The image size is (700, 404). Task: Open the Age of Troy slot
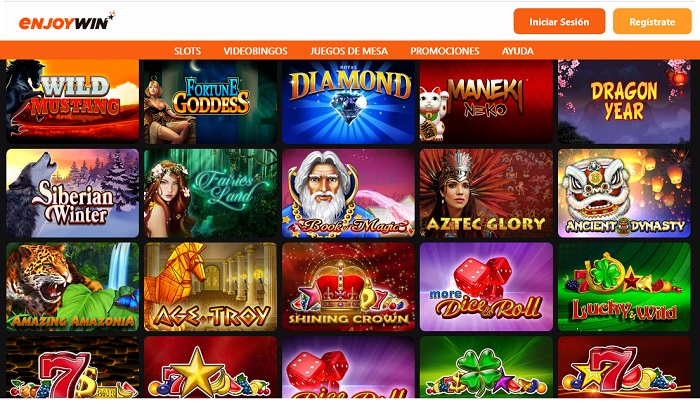[x=210, y=287]
